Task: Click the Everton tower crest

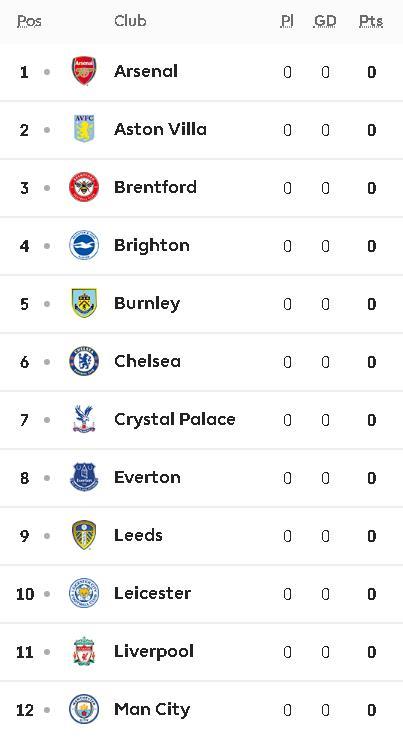Action: pos(84,477)
